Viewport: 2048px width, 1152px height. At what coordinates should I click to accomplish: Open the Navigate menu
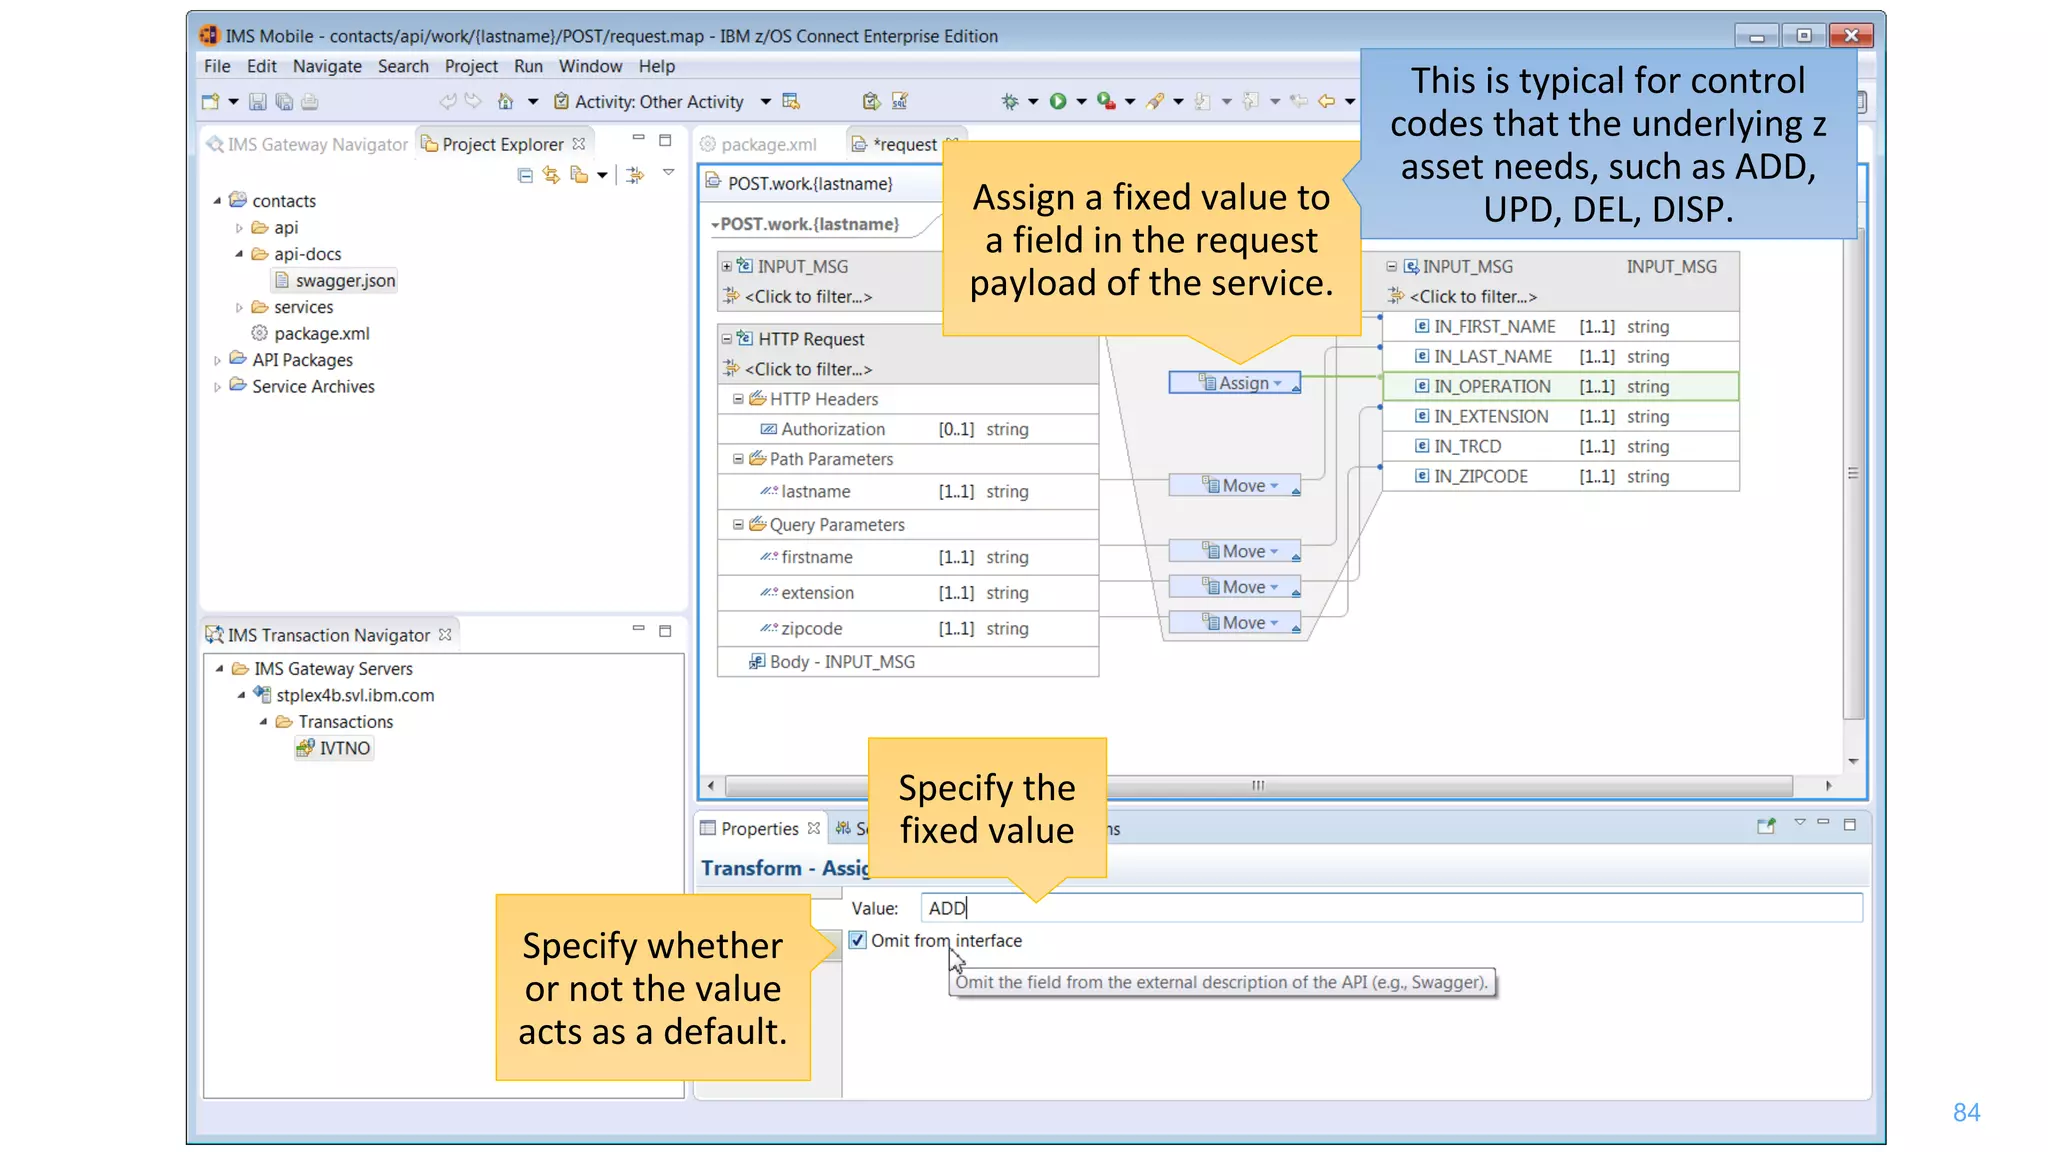(x=327, y=66)
